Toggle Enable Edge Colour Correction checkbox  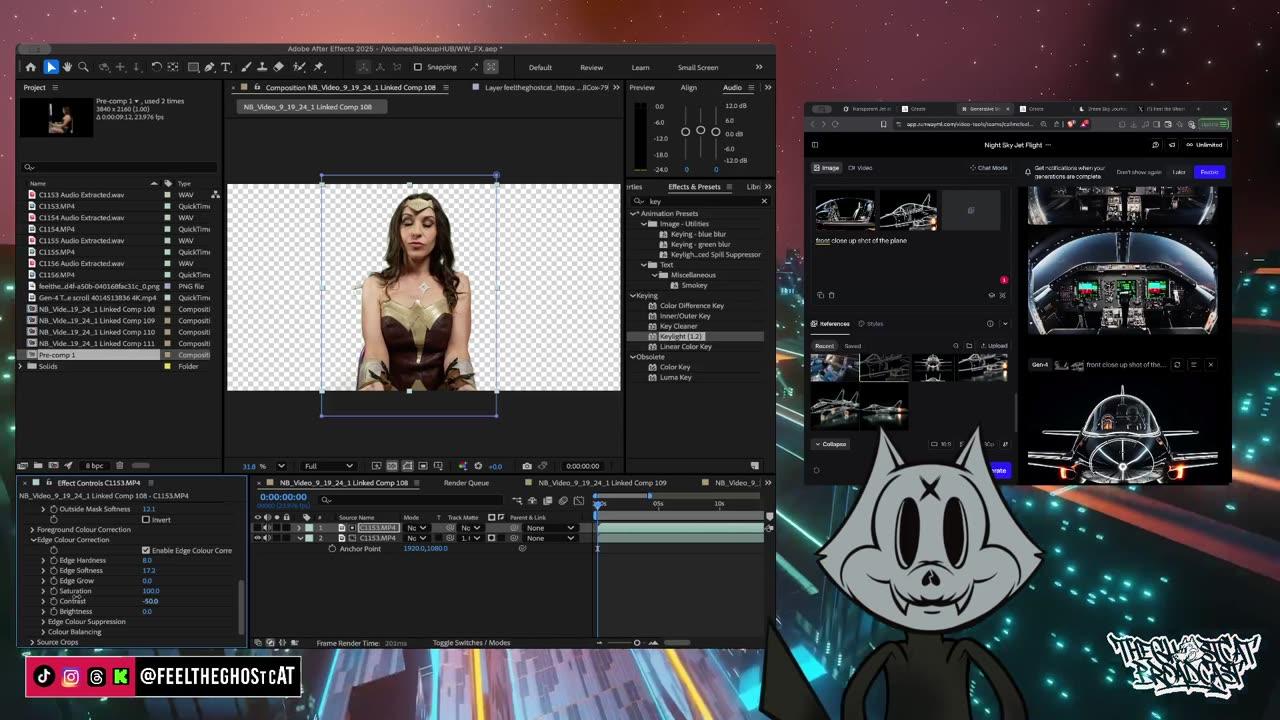146,550
